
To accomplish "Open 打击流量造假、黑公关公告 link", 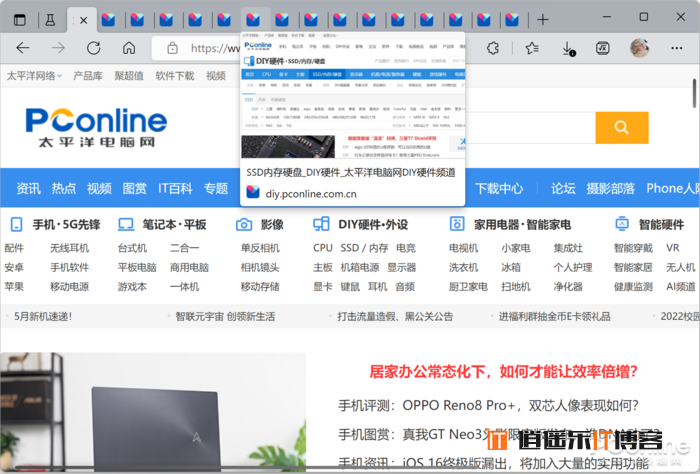I will [395, 316].
